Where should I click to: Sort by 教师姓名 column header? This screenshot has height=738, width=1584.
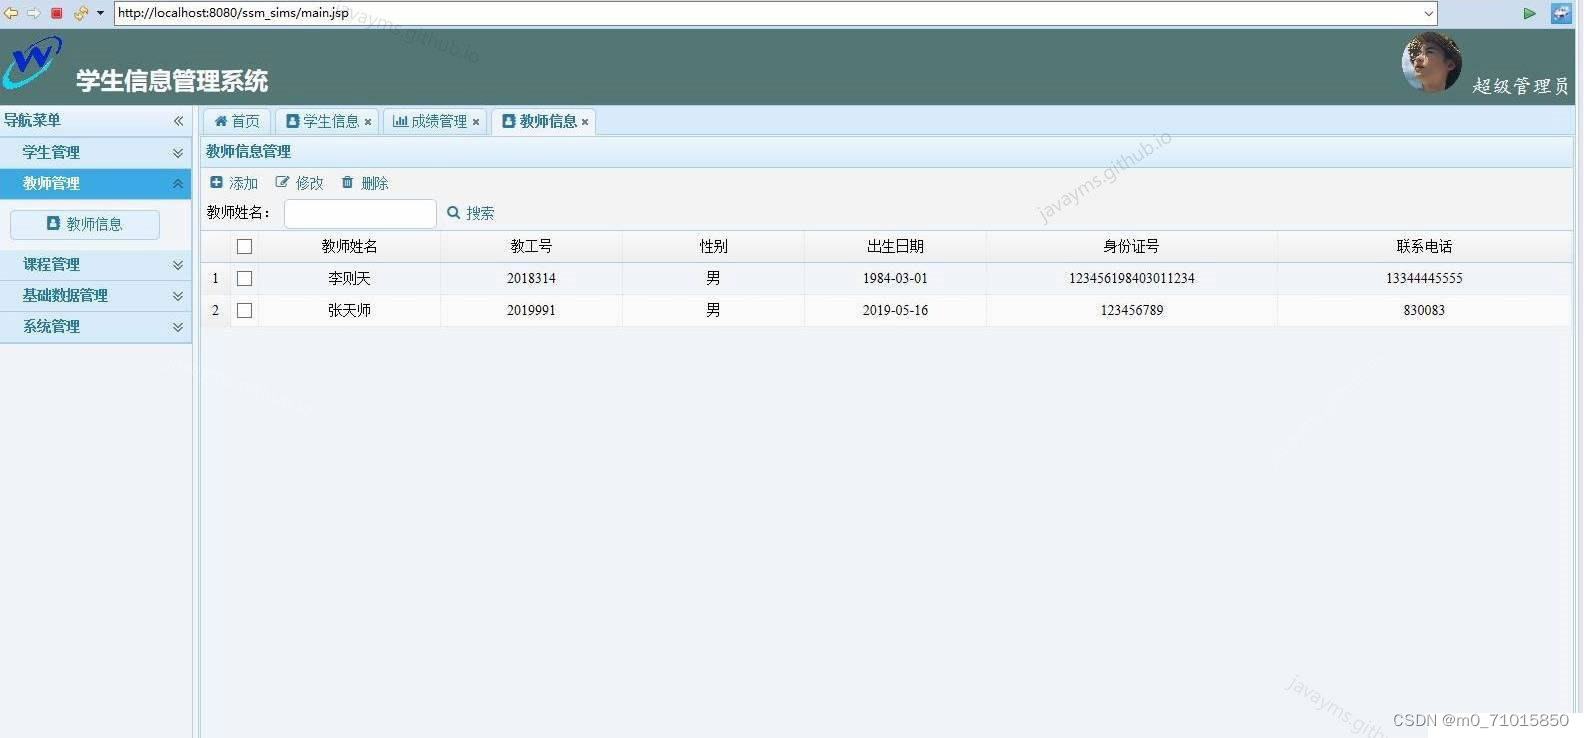point(349,246)
